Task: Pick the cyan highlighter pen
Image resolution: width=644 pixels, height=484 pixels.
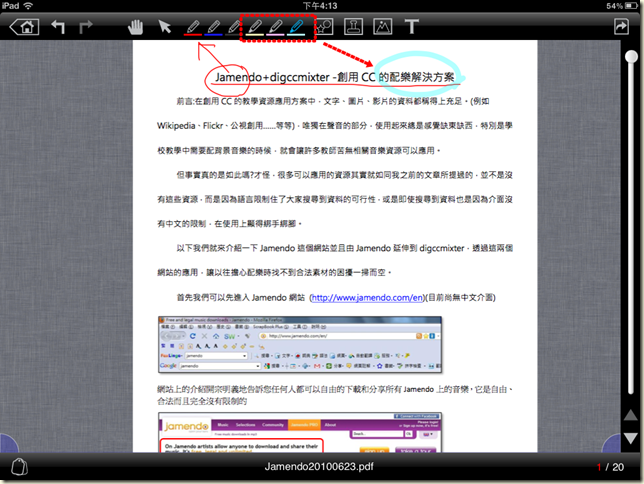Action: [x=296, y=28]
